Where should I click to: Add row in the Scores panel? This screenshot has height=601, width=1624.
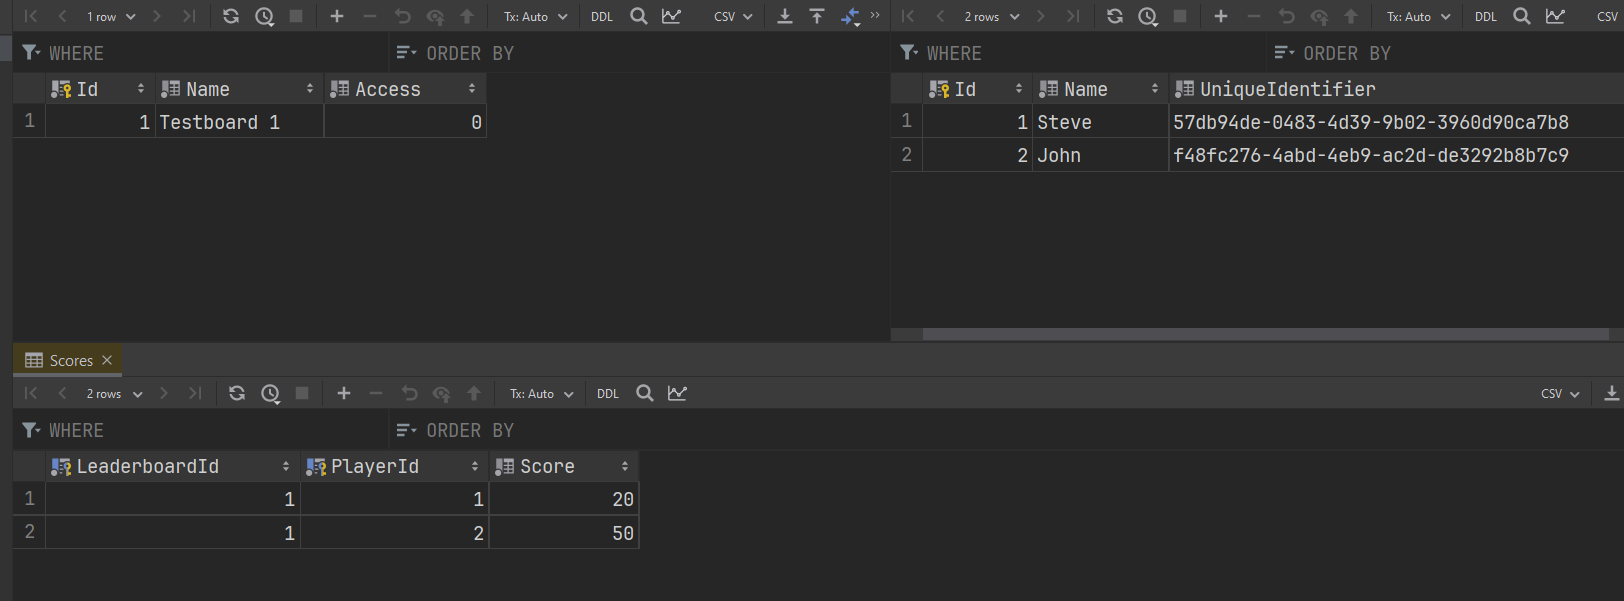[x=344, y=393]
